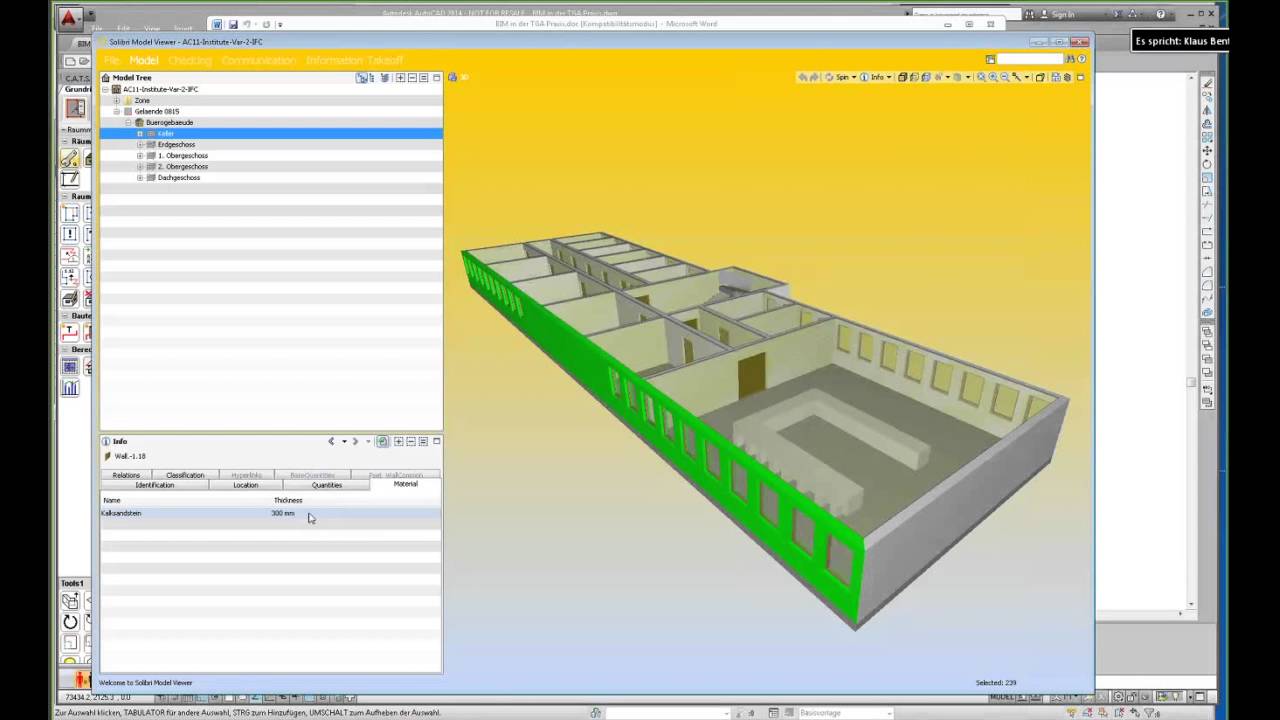
Task: Open the Quantities tab
Action: 327,485
